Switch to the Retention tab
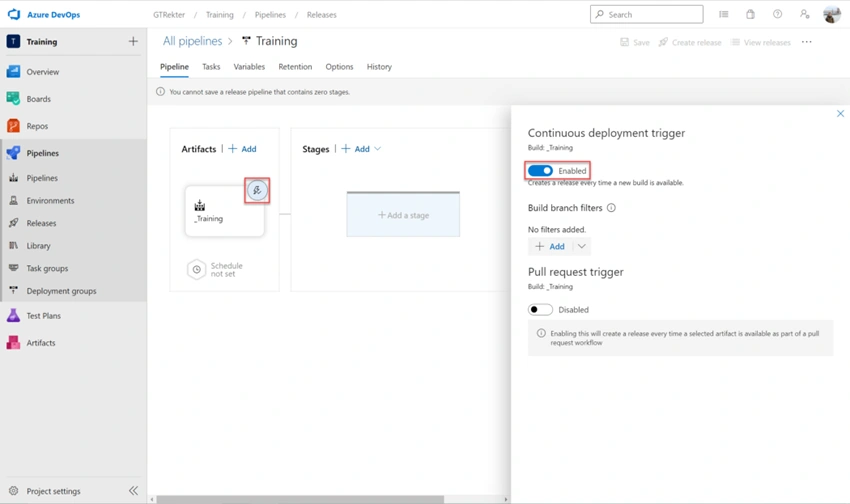 point(295,67)
